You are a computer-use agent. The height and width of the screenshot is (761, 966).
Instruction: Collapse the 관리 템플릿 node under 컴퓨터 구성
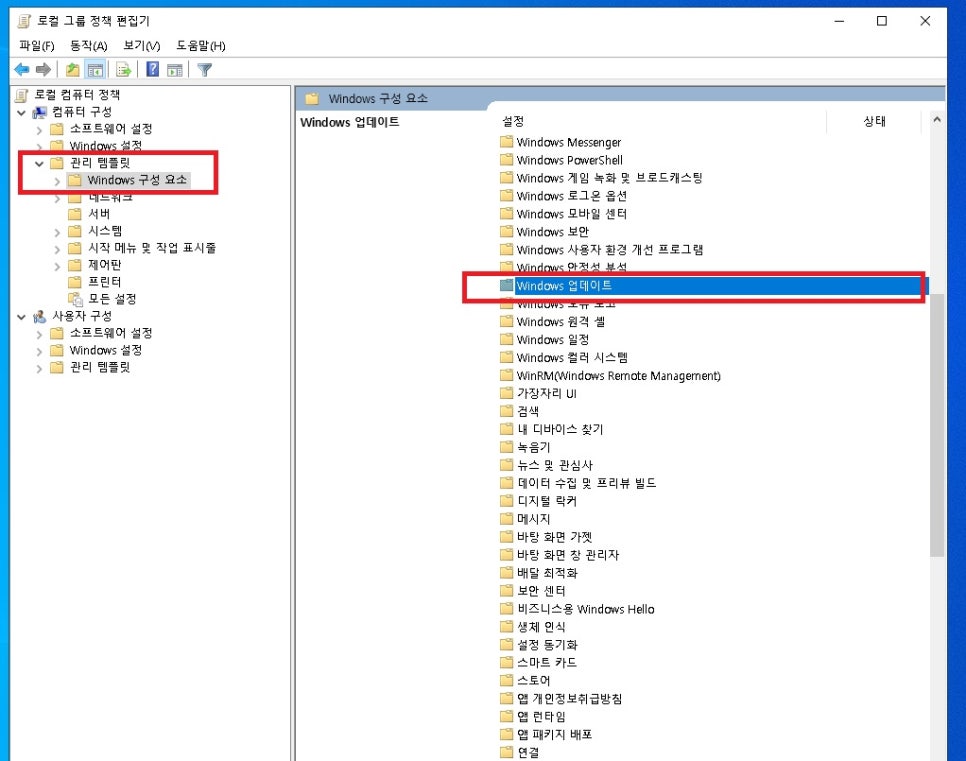coord(39,164)
